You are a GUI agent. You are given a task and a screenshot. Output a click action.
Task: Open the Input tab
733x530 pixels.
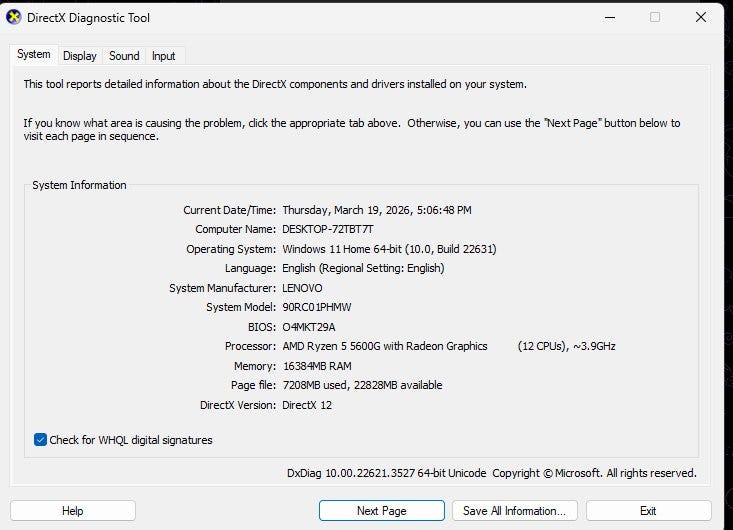pos(164,56)
